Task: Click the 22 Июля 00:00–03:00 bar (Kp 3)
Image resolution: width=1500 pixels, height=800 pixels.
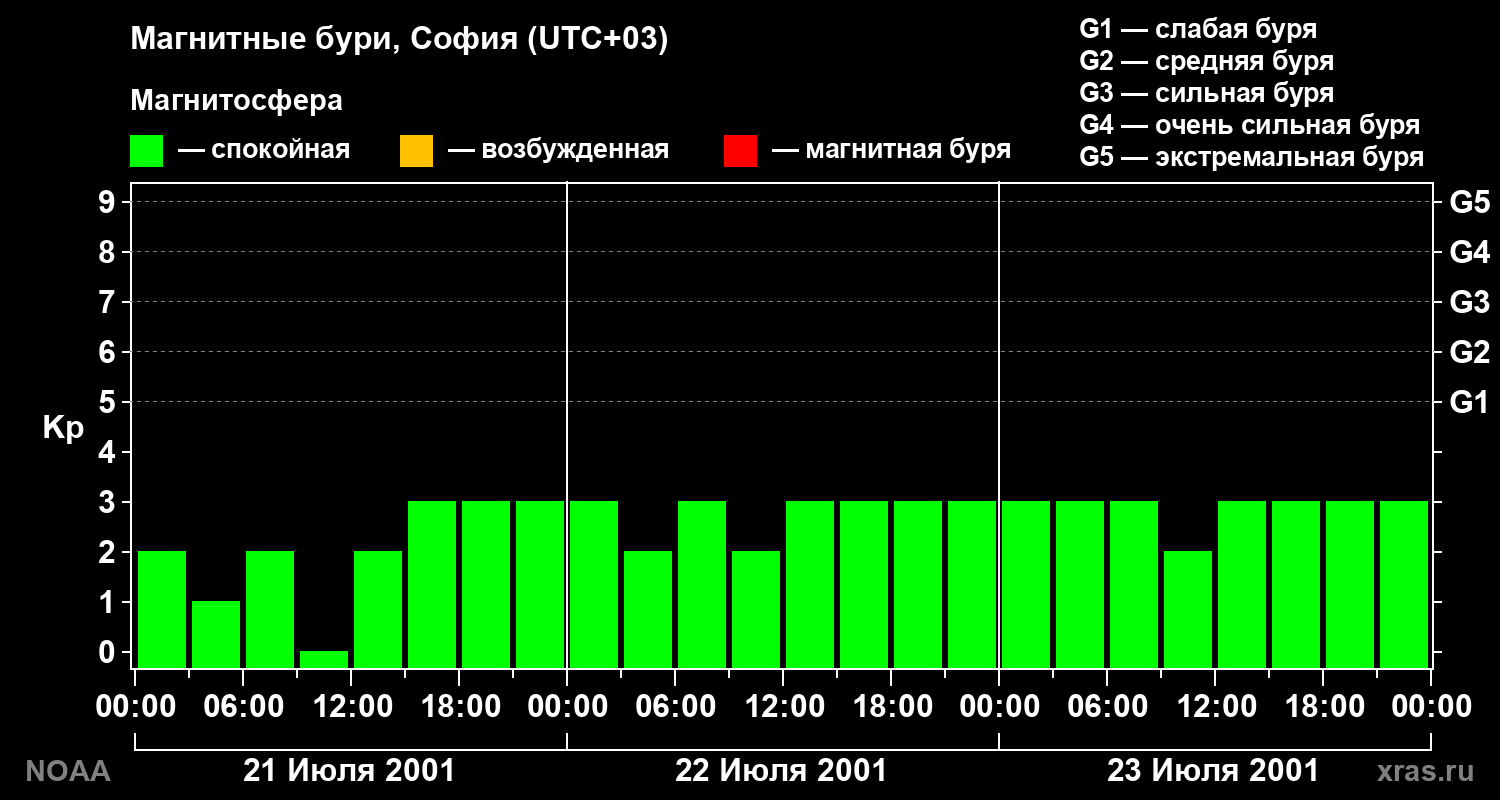Action: 594,584
